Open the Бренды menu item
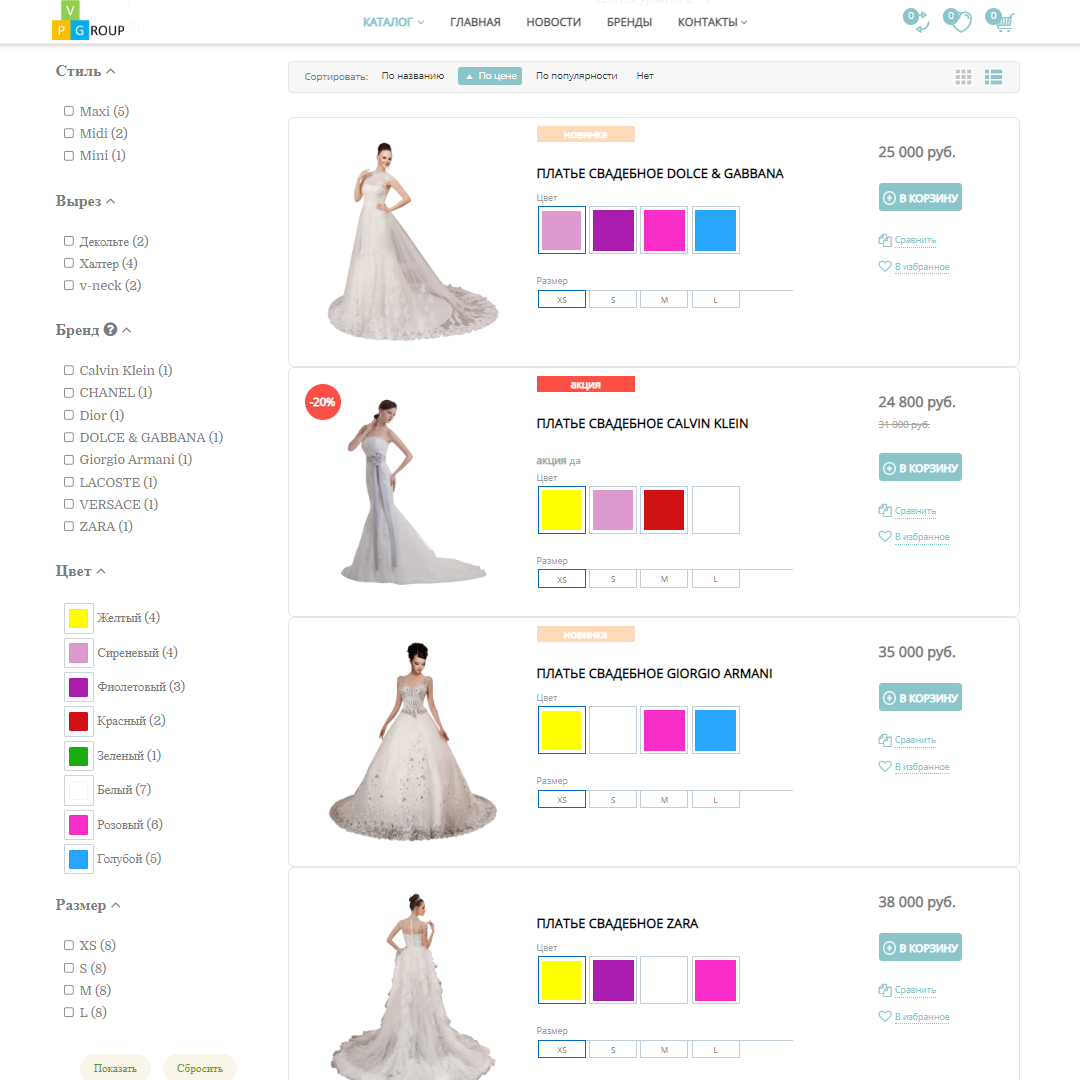 [x=629, y=22]
